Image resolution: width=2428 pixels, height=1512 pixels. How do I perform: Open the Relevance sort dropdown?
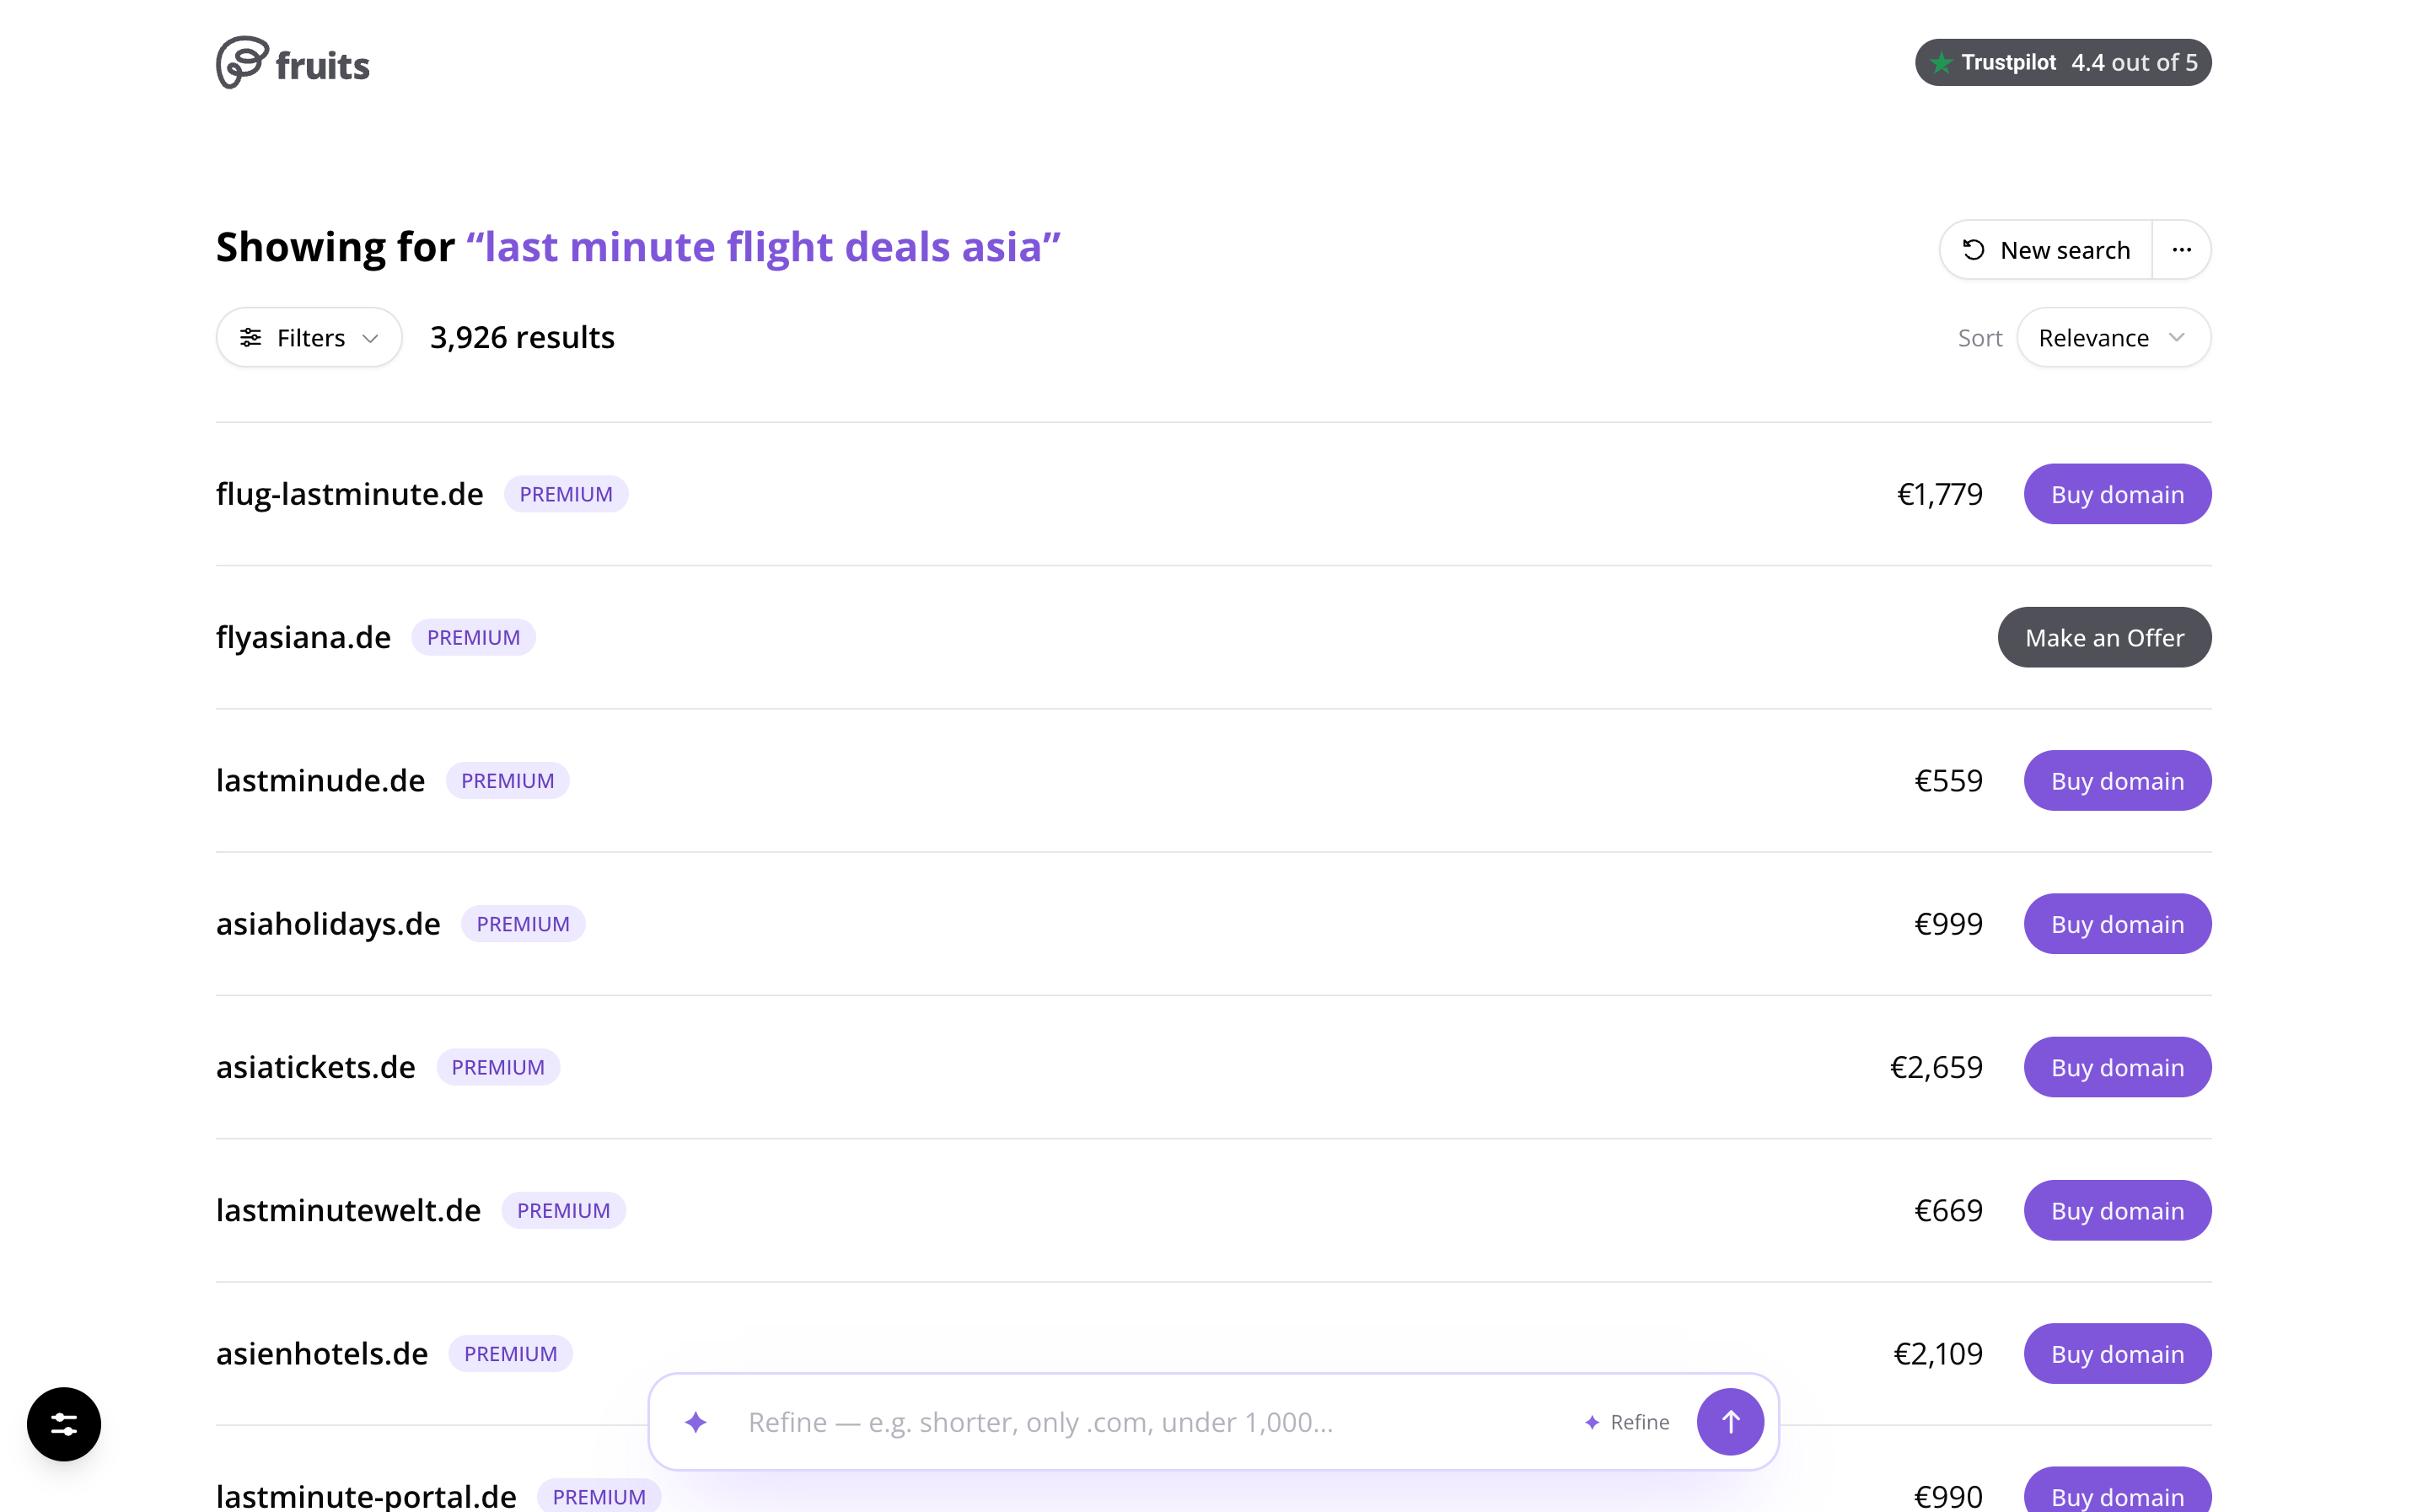(x=2113, y=338)
